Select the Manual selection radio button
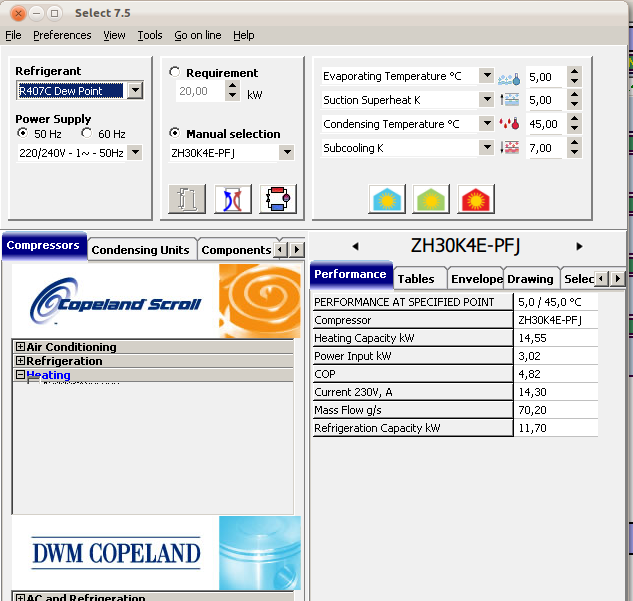The height and width of the screenshot is (601, 633). 176,134
